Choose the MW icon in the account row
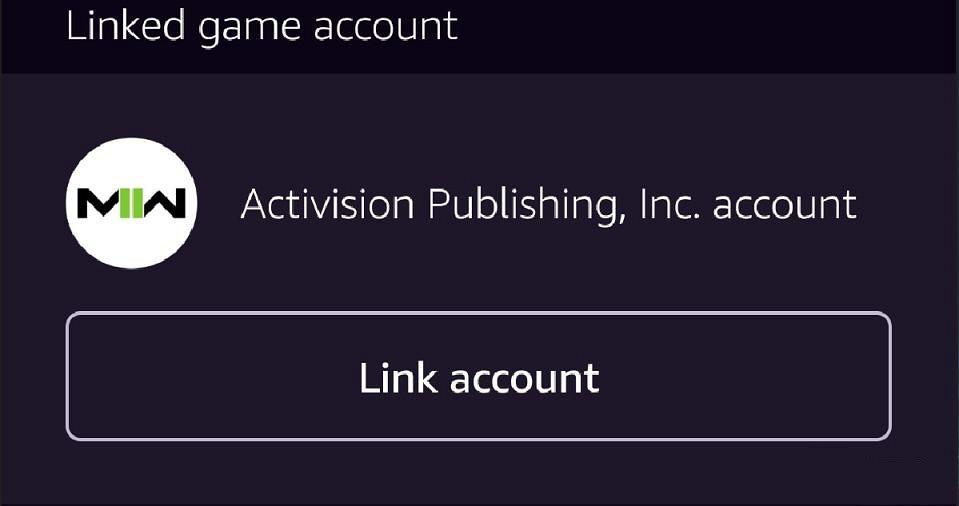Viewport: 959px width, 506px height. click(131, 204)
